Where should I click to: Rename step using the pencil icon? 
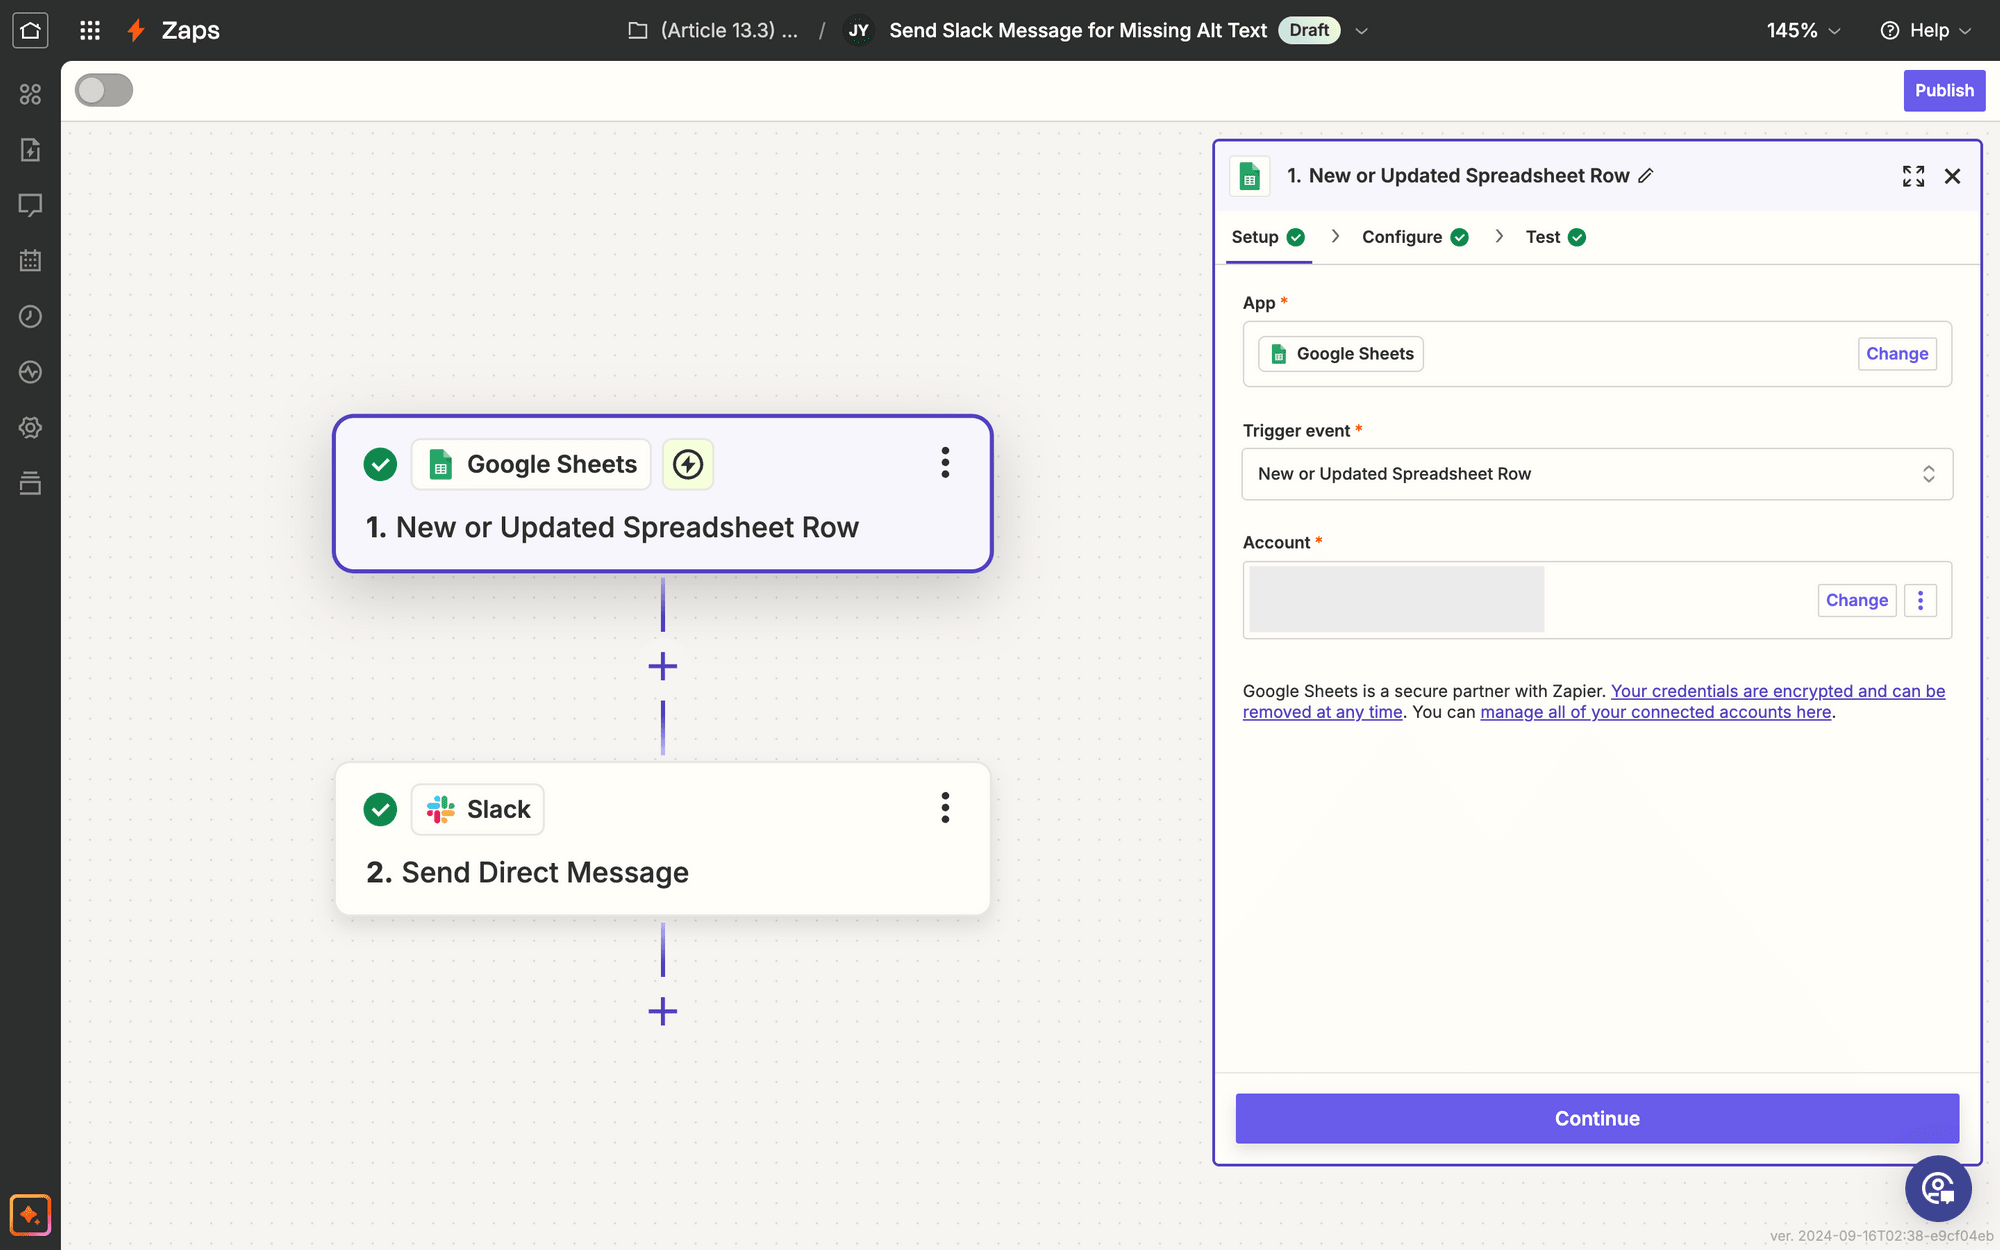click(x=1646, y=176)
